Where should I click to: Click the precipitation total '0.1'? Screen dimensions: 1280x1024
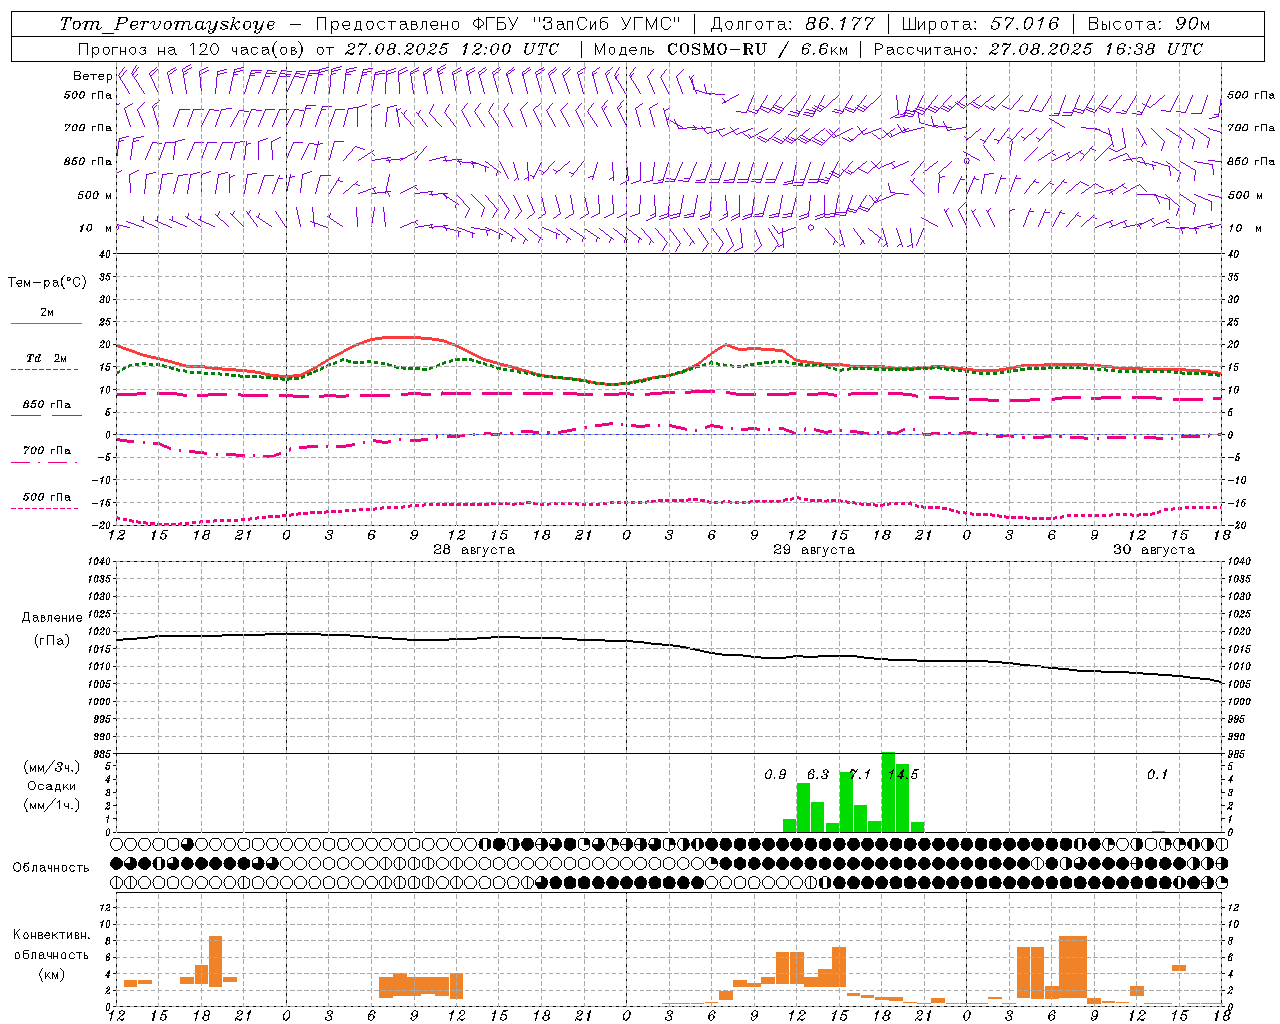pos(1157,775)
